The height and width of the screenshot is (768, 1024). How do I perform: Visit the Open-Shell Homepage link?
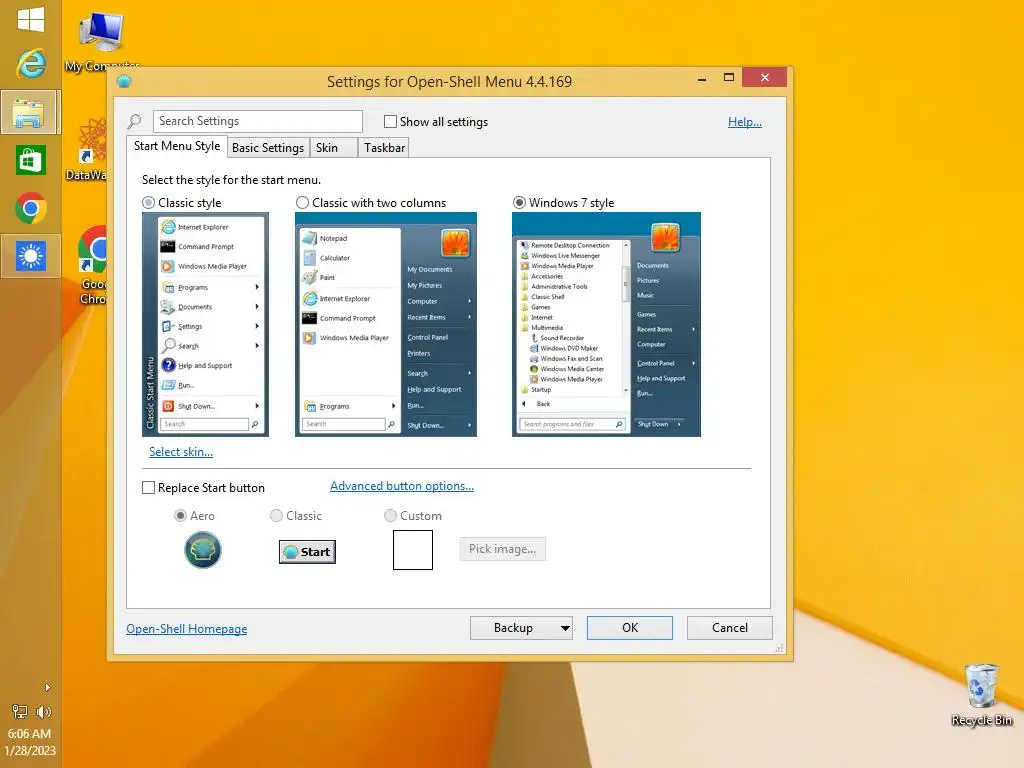point(187,629)
